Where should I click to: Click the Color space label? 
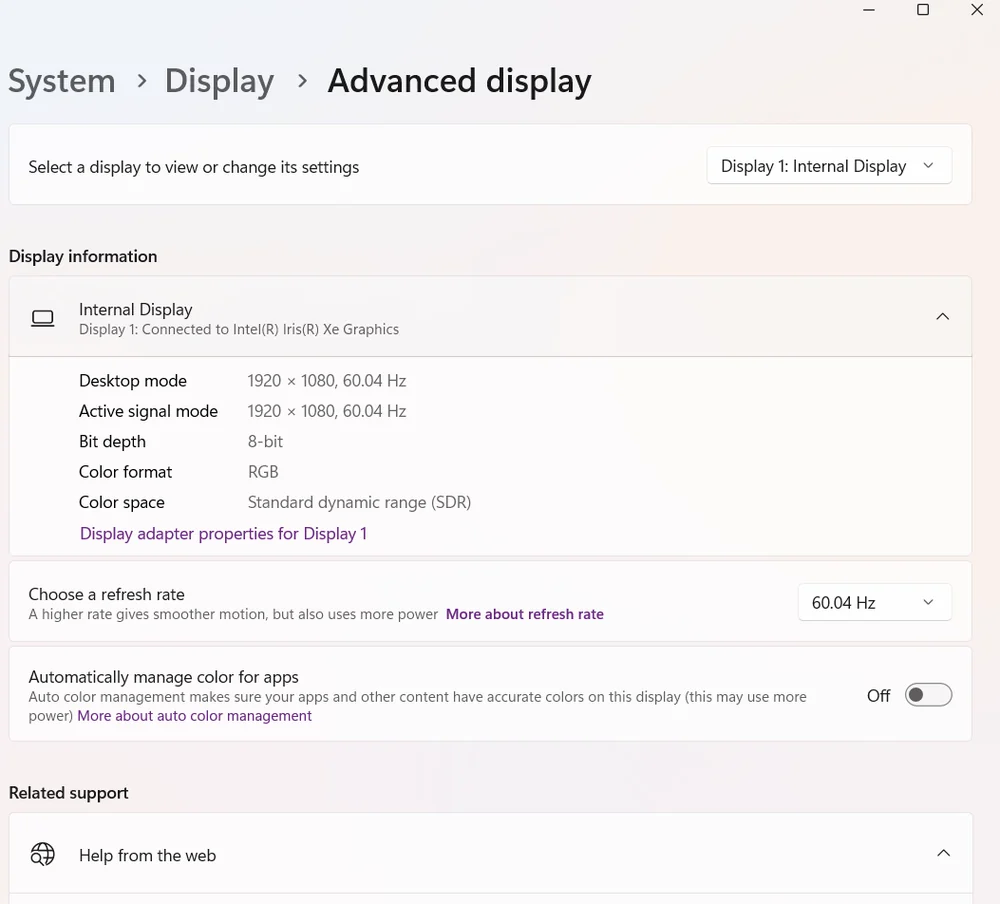122,503
